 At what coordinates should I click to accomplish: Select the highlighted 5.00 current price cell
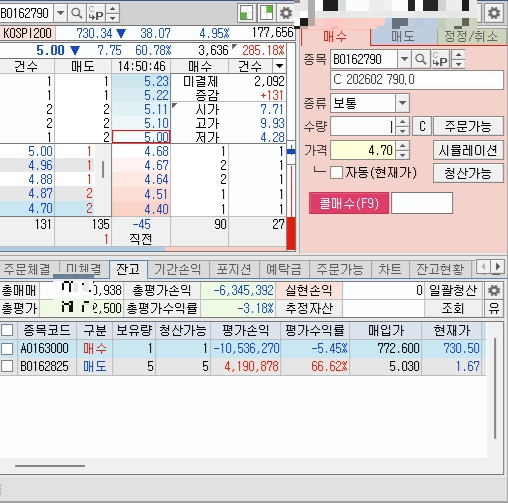pos(141,137)
